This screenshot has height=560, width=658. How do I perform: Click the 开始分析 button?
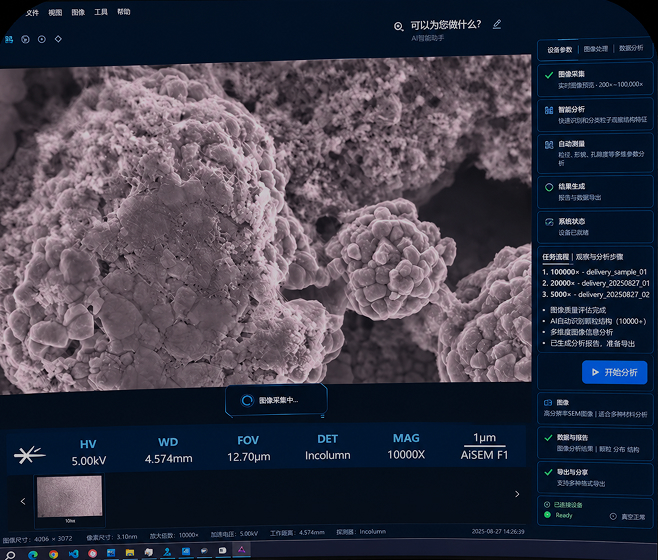coord(614,372)
